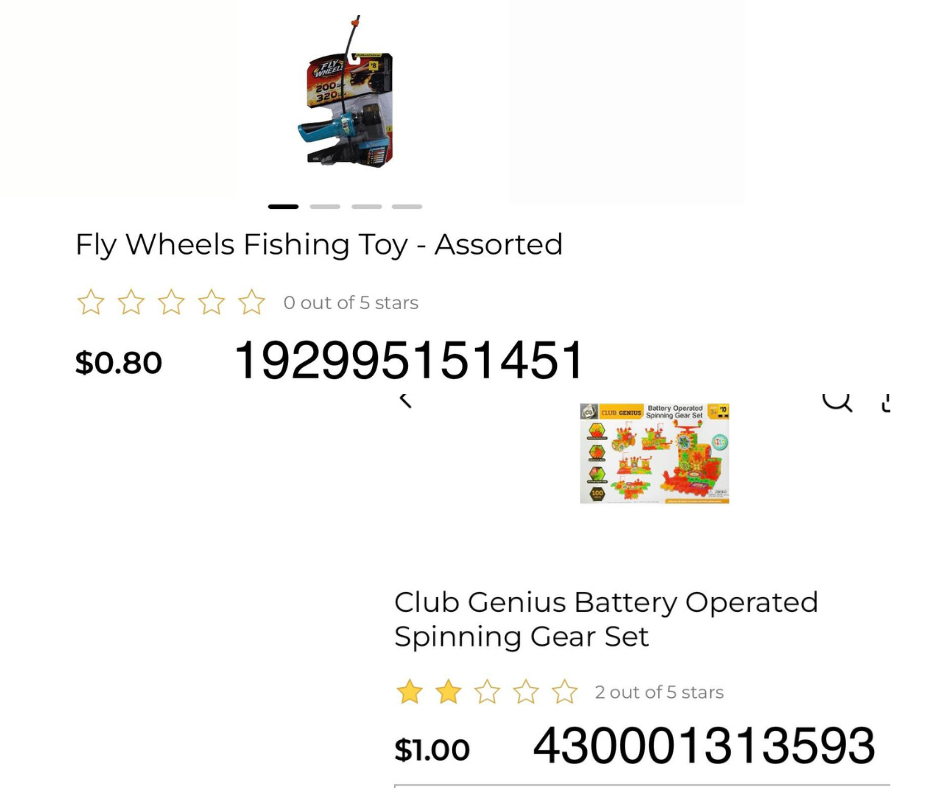Rate Fly Wheels toy five stars
940x788 pixels.
point(252,302)
